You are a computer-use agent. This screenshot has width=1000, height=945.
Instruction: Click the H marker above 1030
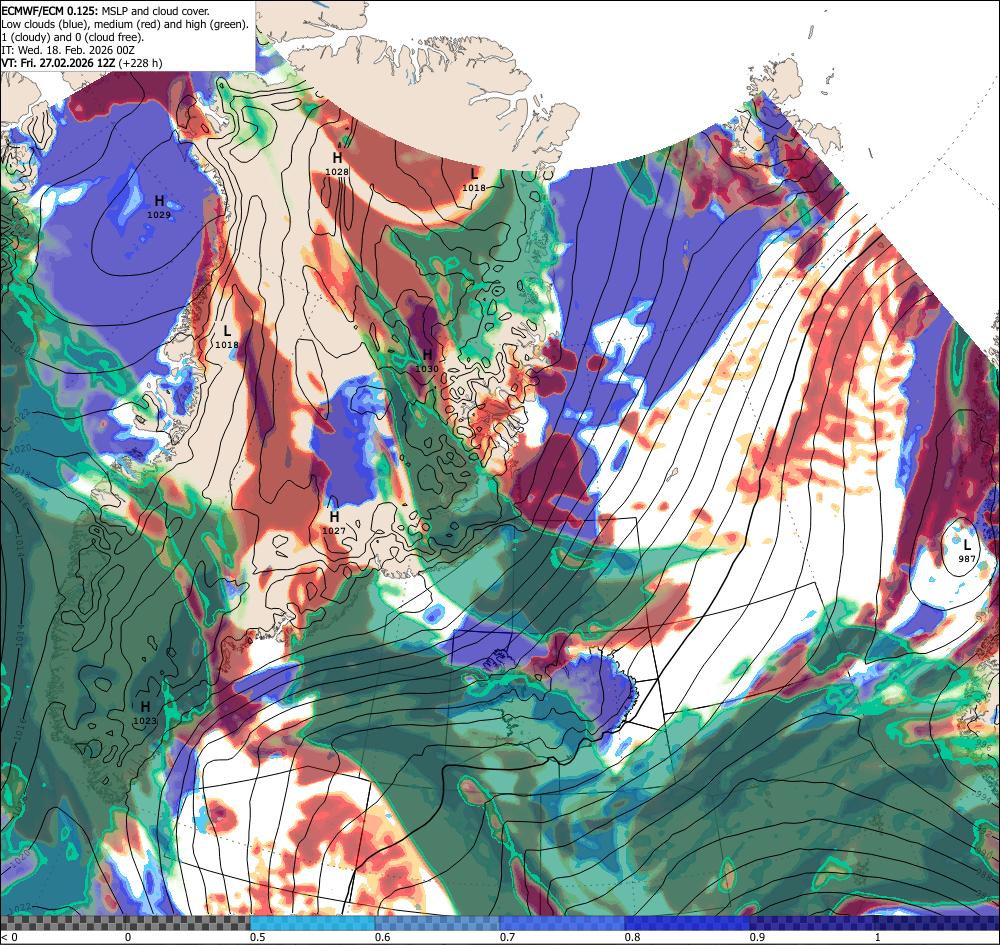(x=427, y=355)
